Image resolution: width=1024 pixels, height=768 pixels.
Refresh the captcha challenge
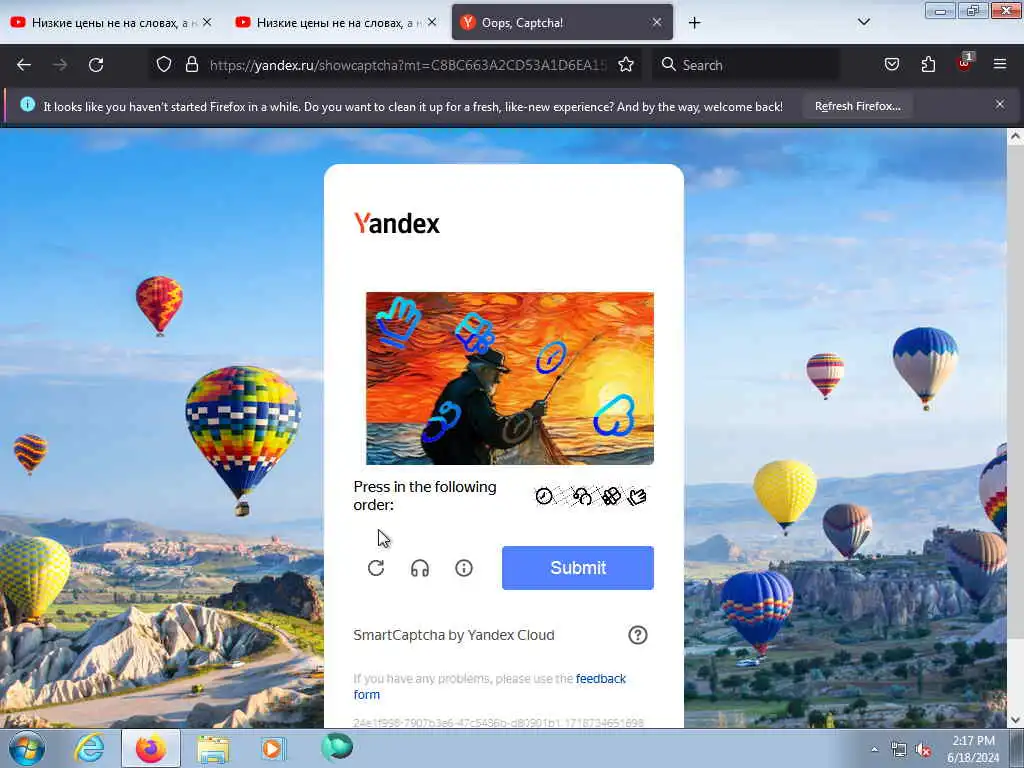click(376, 568)
